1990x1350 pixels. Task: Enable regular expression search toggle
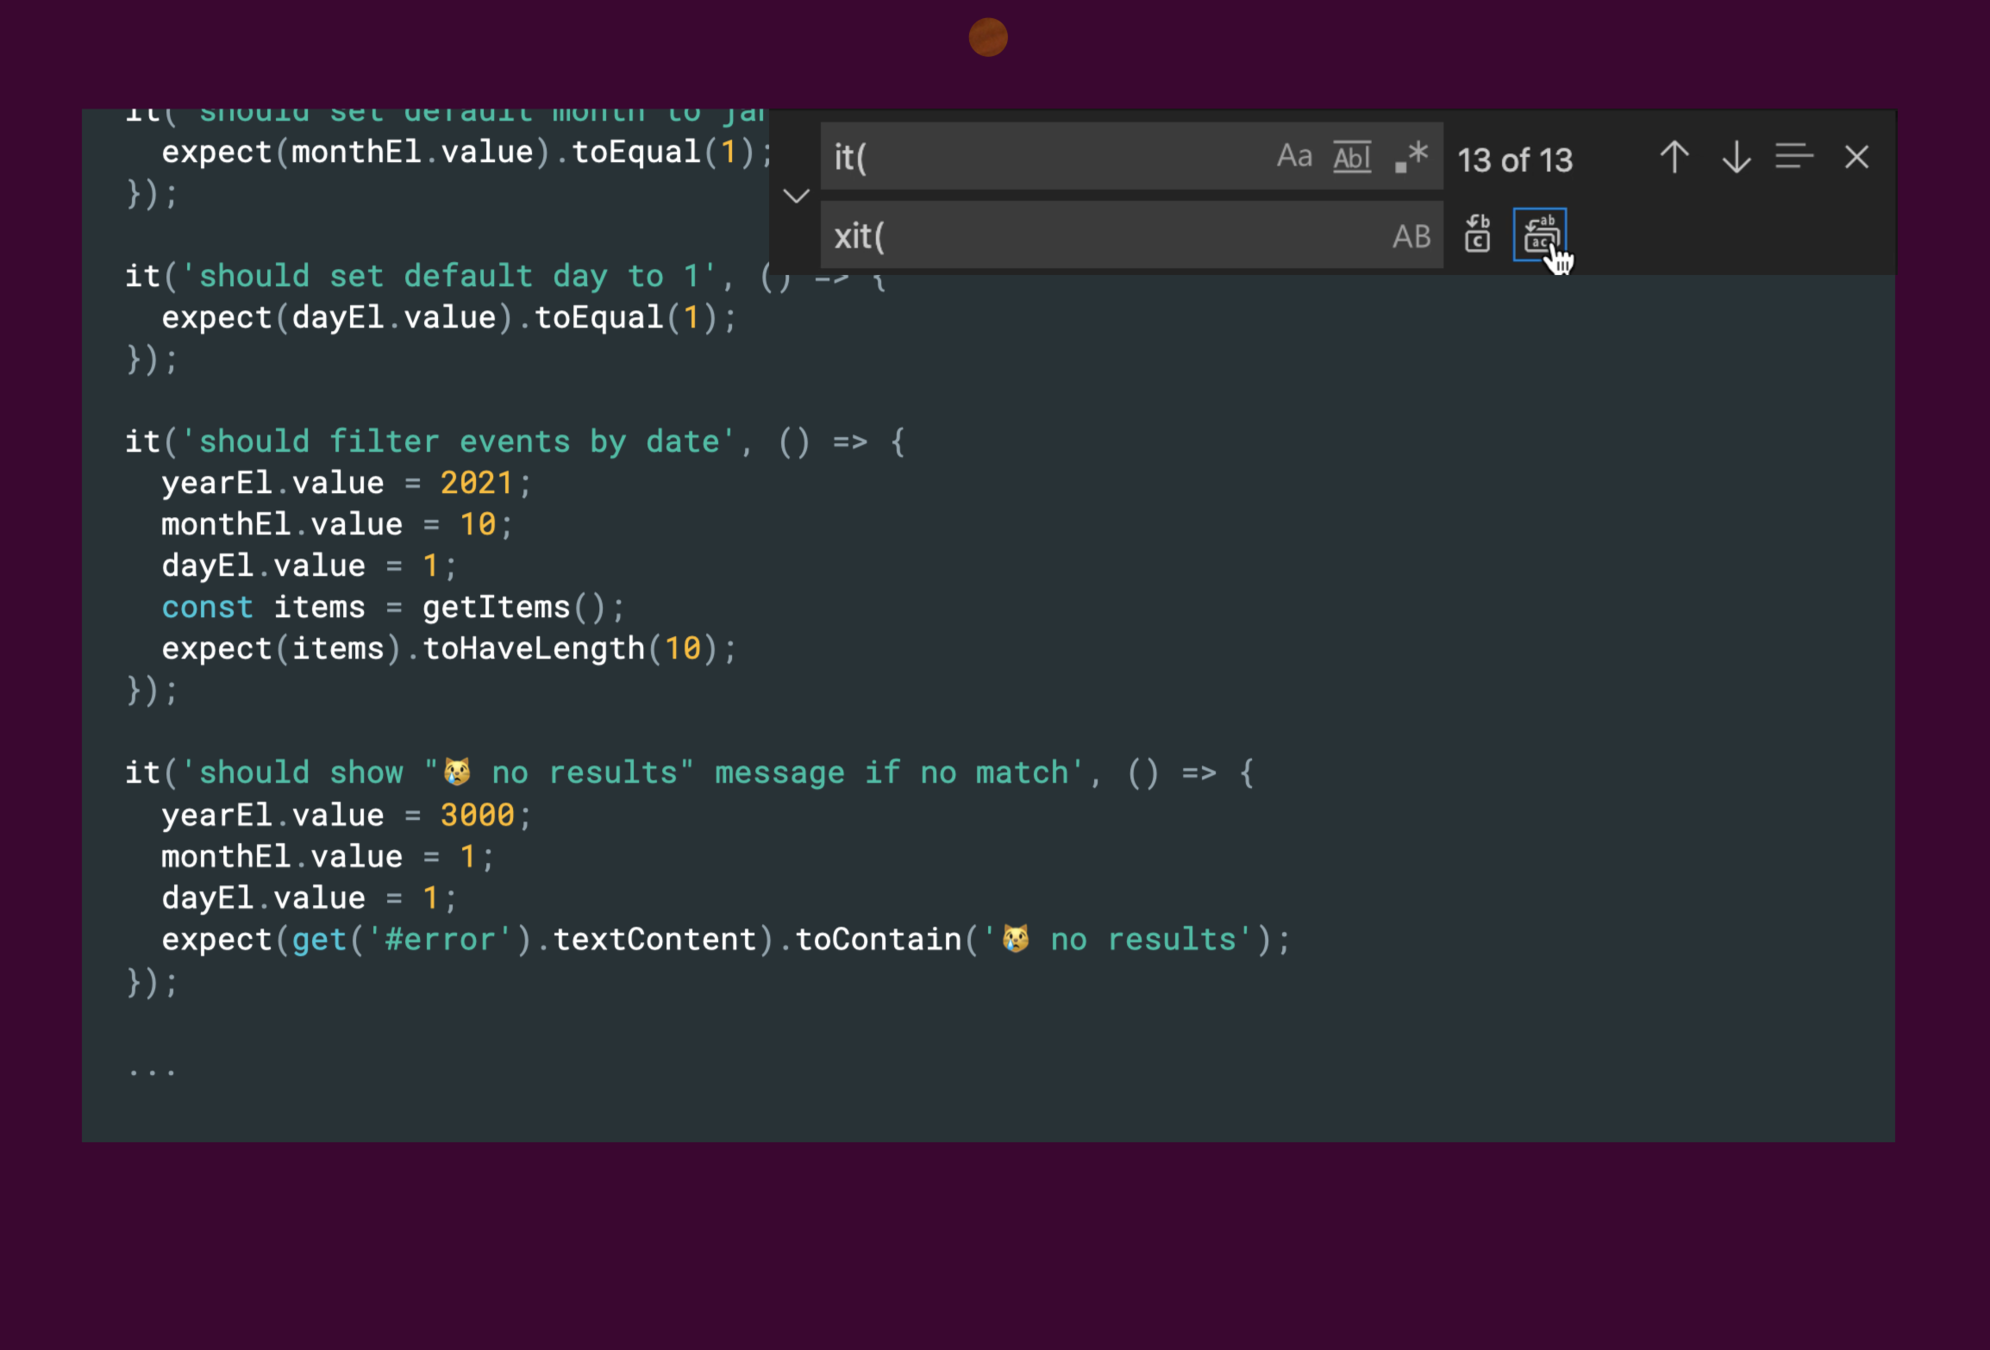click(x=1411, y=157)
